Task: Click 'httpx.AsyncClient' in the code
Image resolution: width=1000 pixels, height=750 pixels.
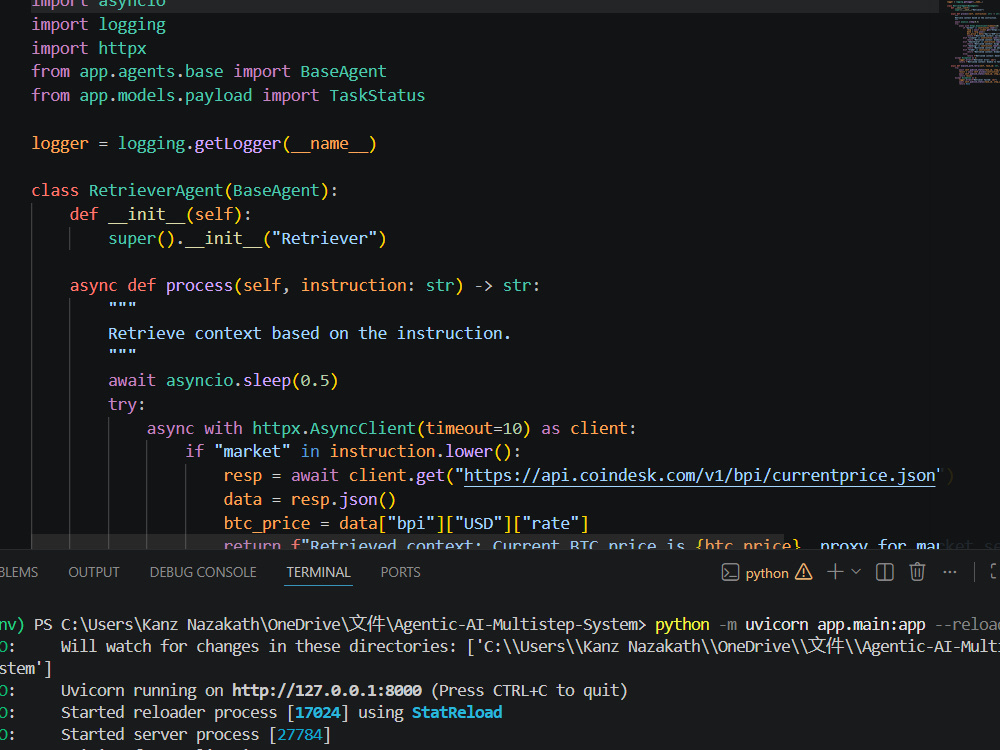Action: click(334, 429)
